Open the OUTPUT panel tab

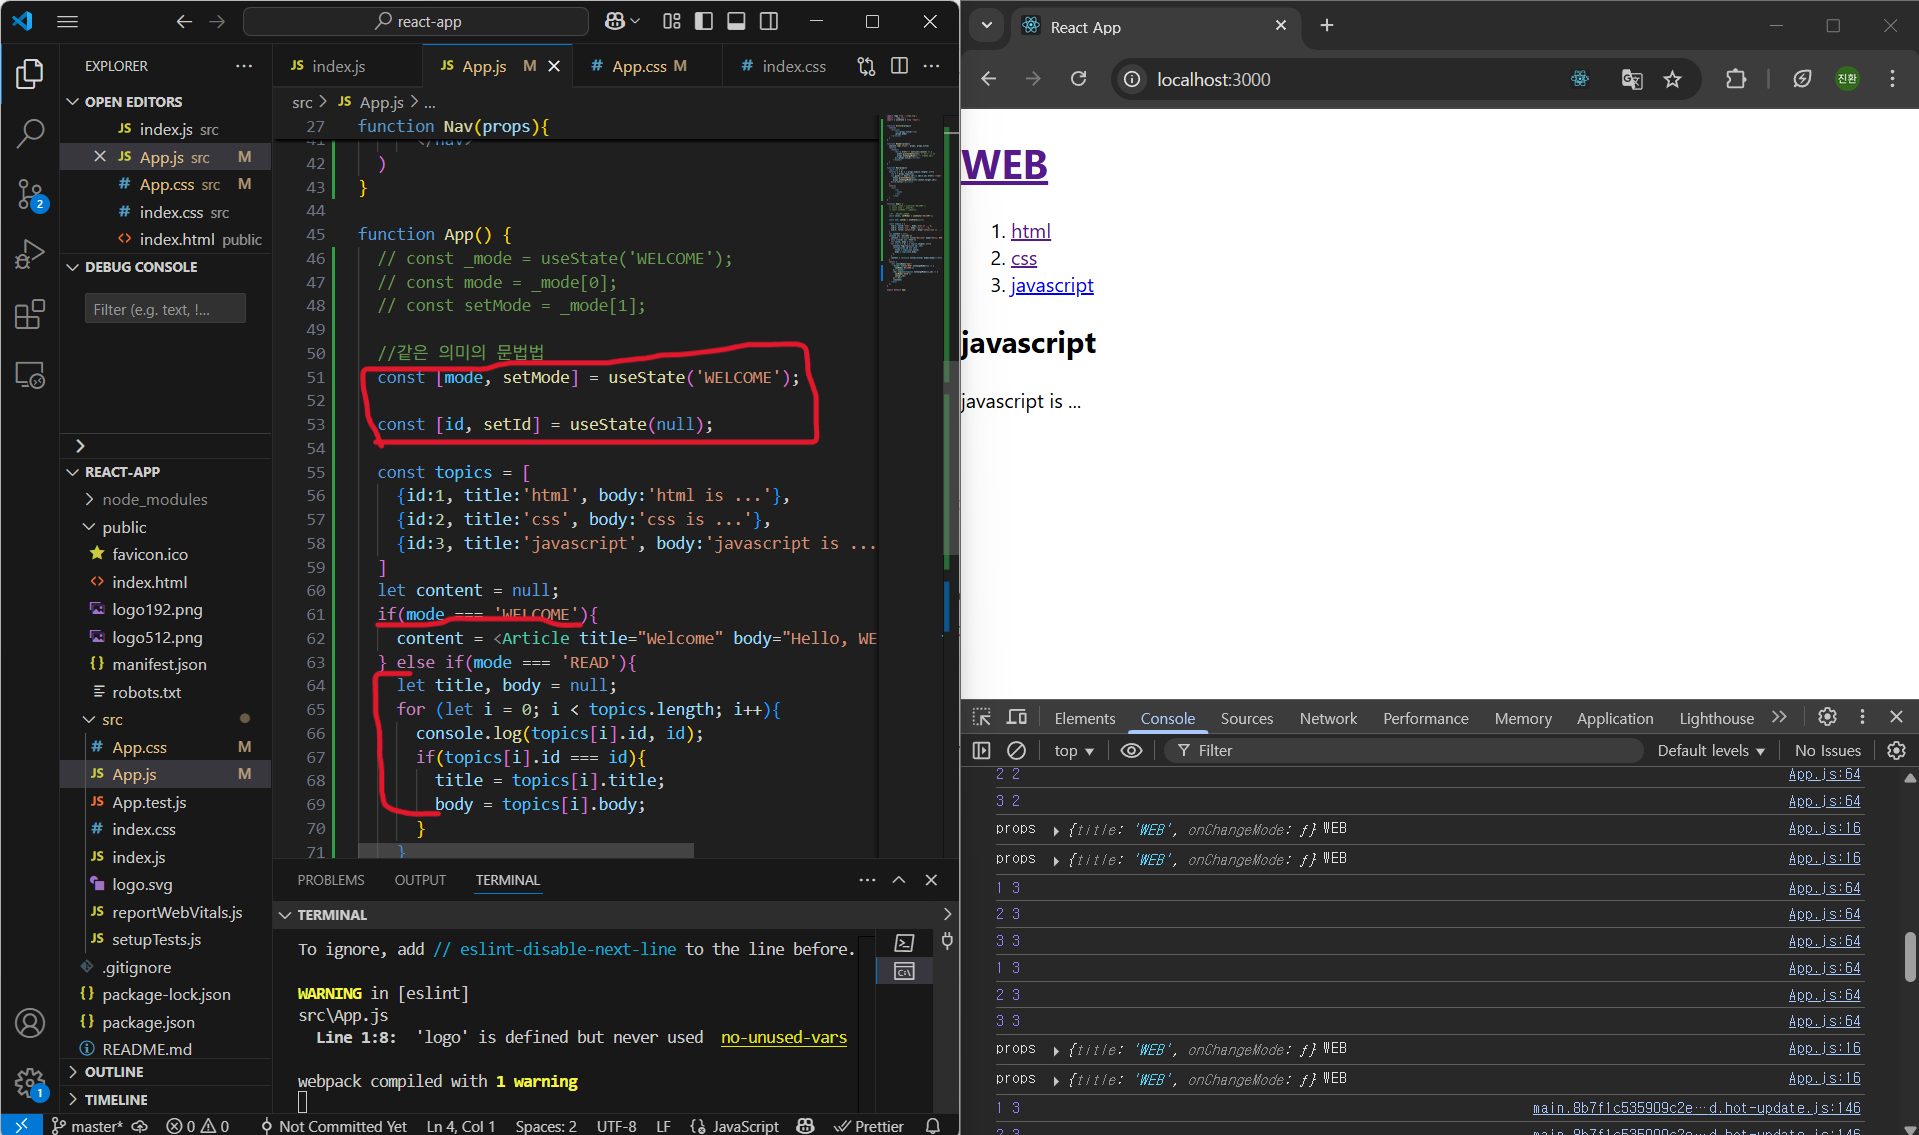(x=420, y=880)
